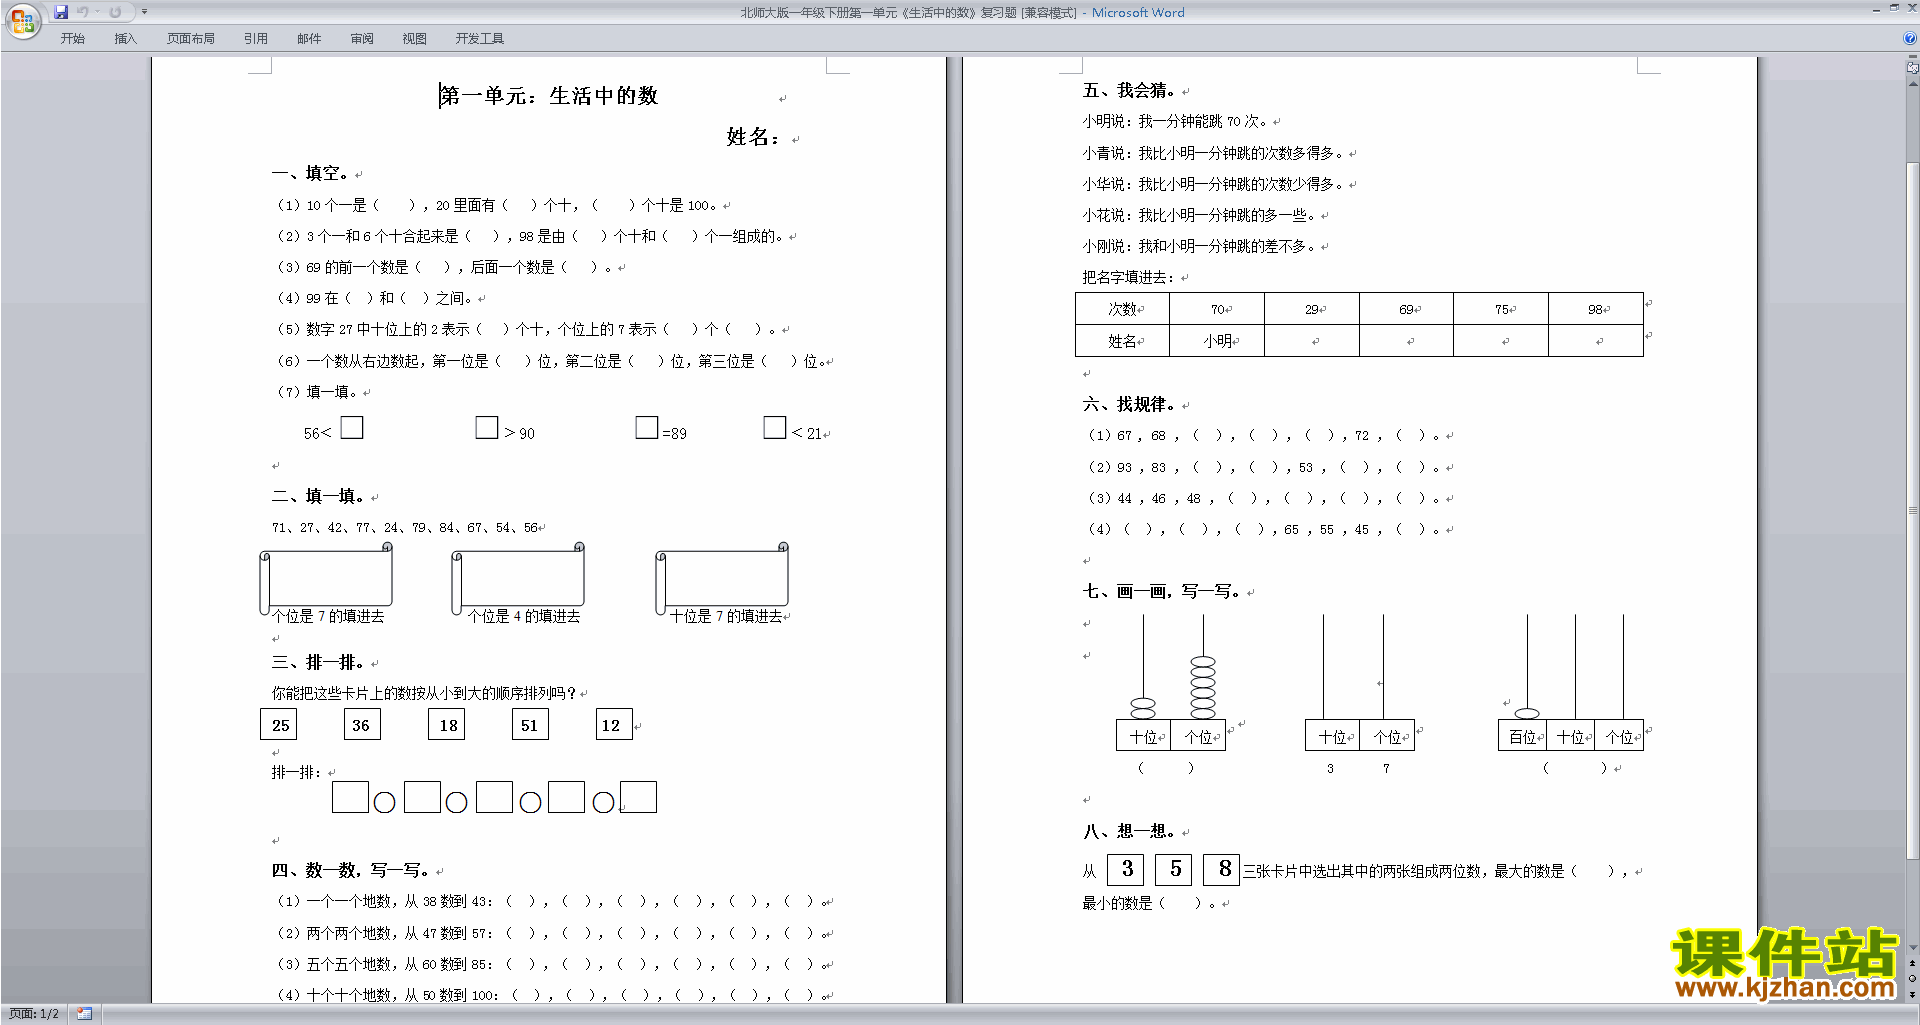Screen dimensions: 1920x1025
Task: Open the 引用 ribbon tab
Action: [x=255, y=39]
